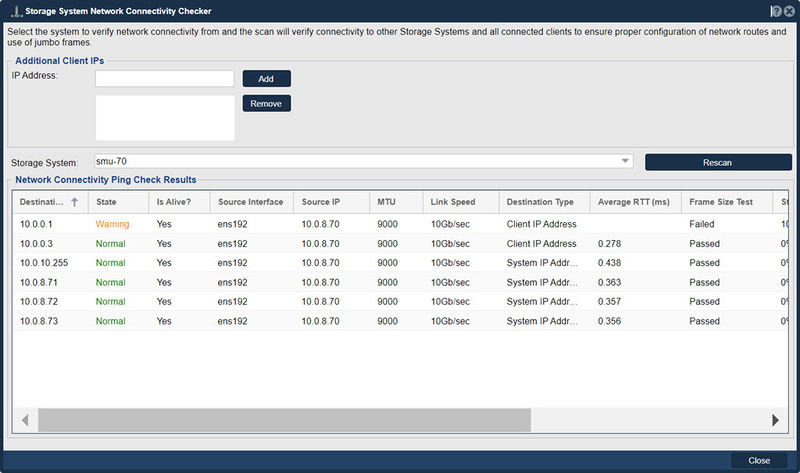
Task: Click the Close button at bottom
Action: click(x=759, y=460)
